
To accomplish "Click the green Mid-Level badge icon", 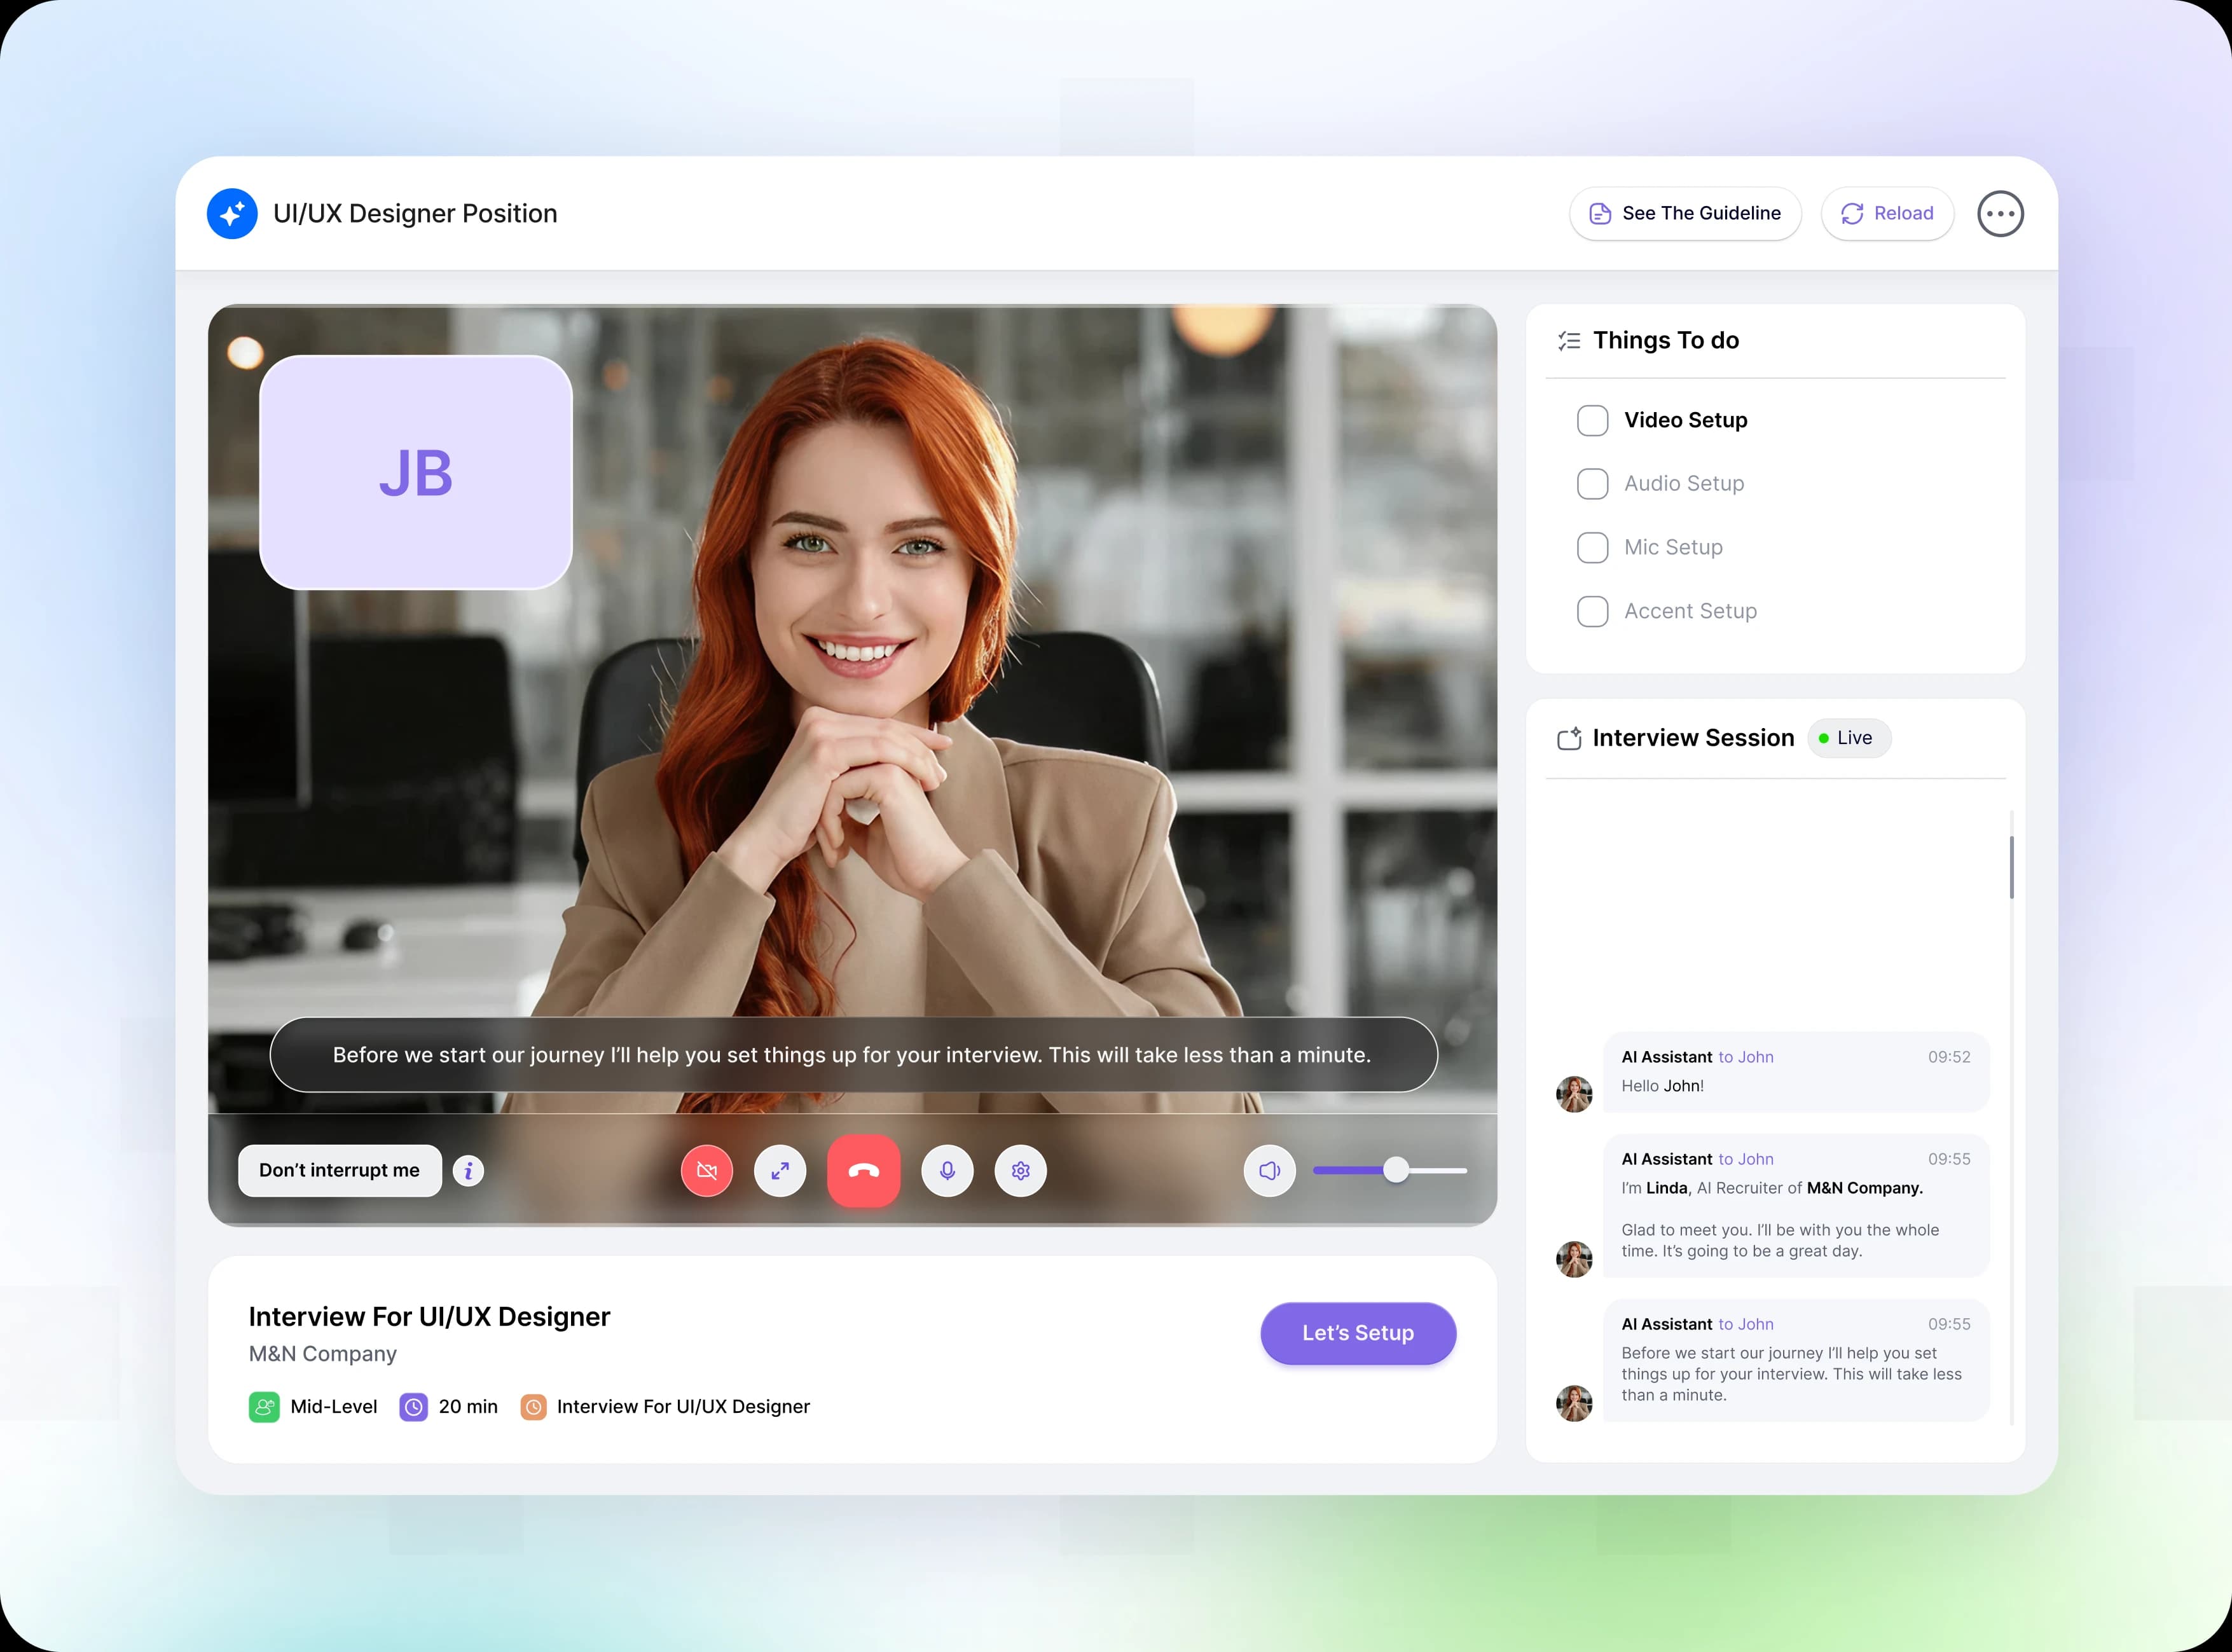I will pos(264,1407).
